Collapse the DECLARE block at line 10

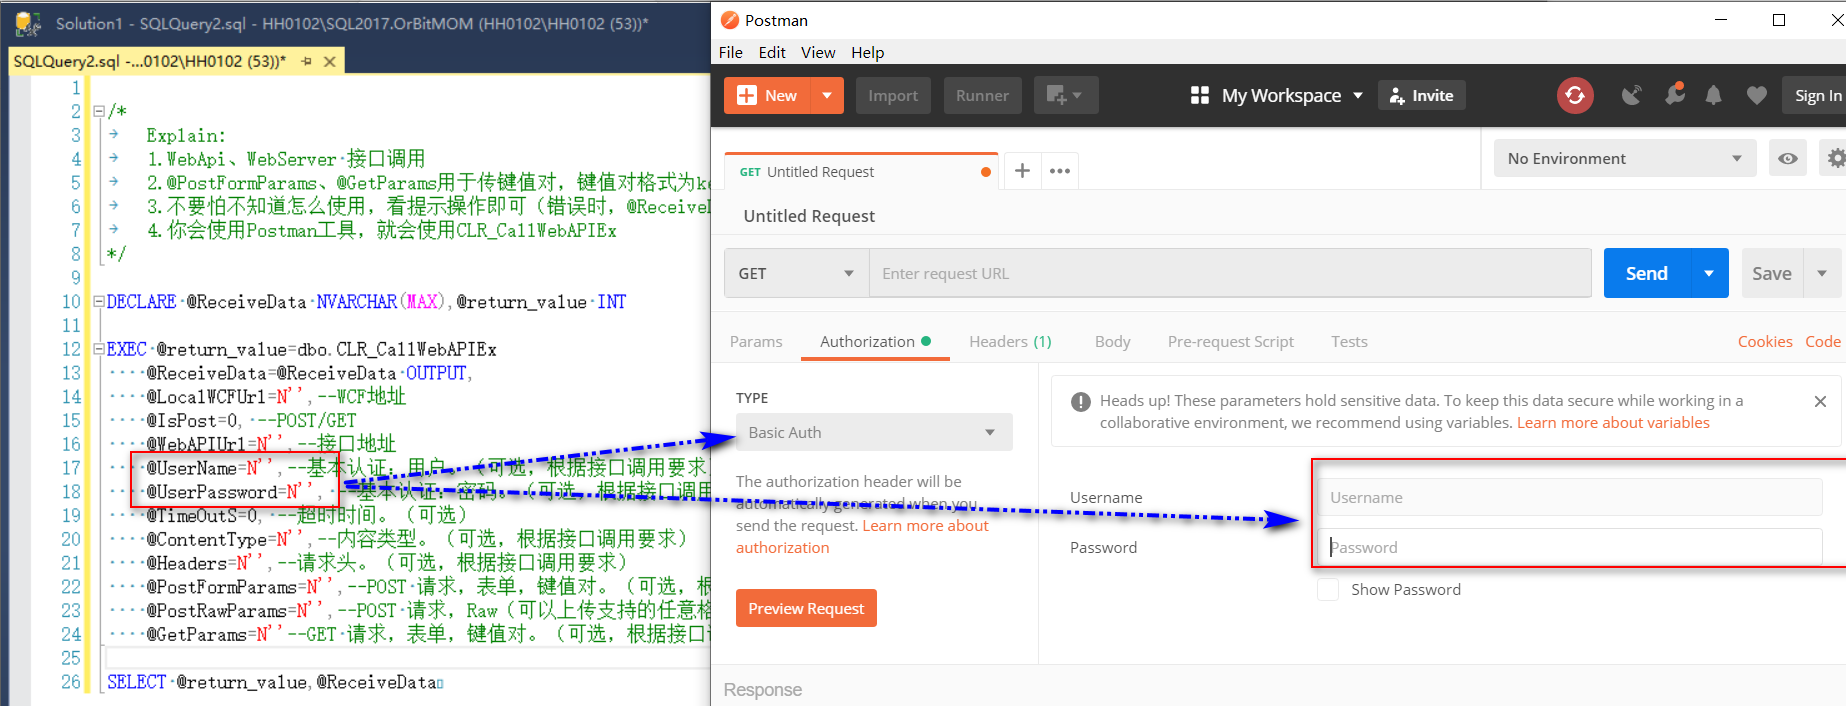pyautogui.click(x=98, y=301)
